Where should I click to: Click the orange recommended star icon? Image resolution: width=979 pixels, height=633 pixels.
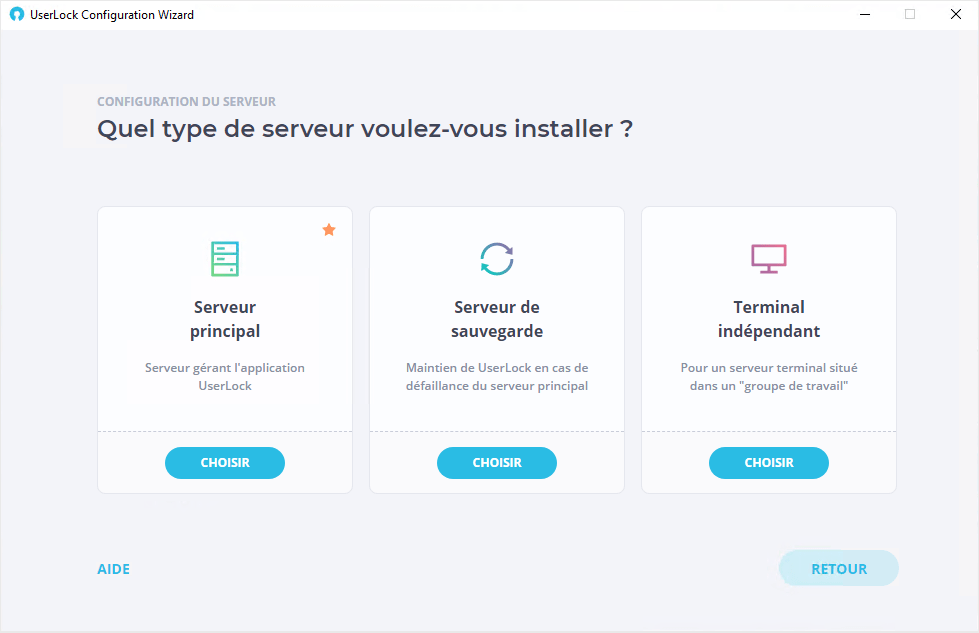click(329, 230)
